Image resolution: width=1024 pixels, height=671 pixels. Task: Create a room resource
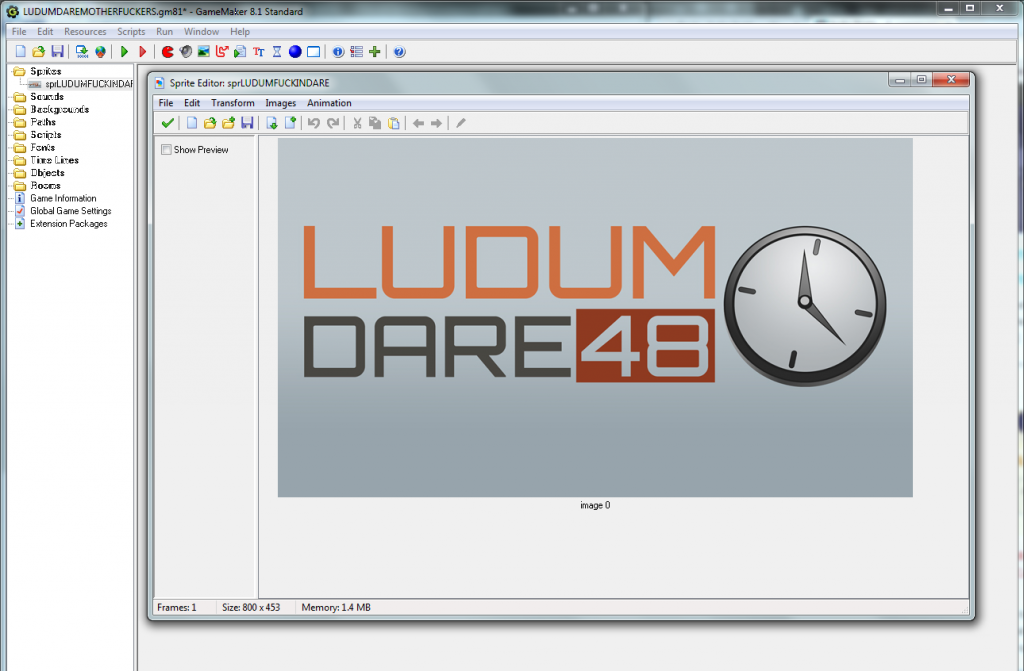[x=313, y=52]
